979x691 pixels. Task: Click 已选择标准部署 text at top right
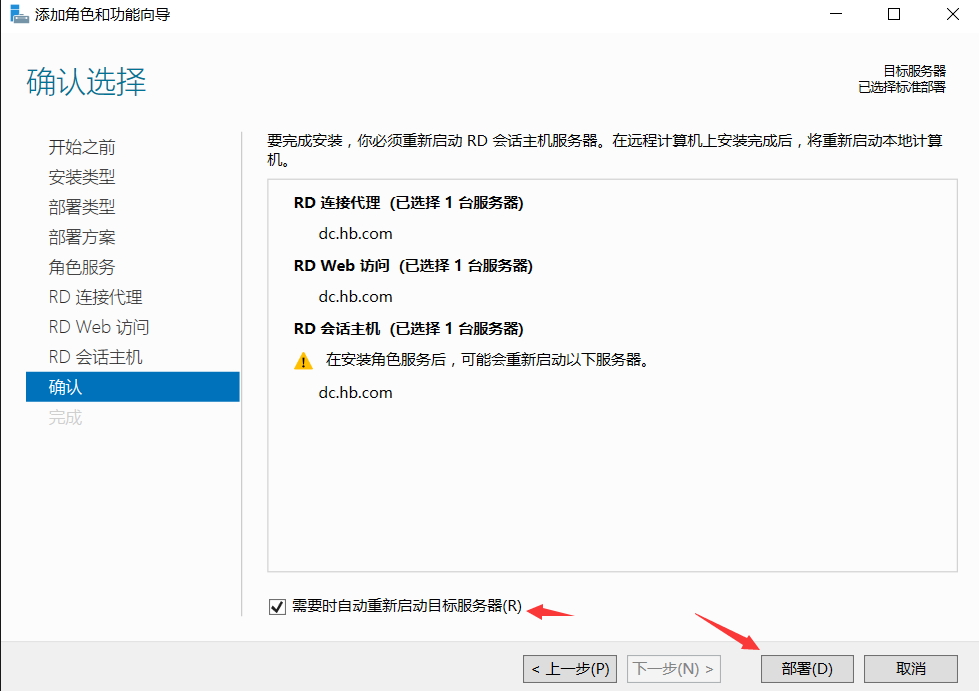coord(902,87)
